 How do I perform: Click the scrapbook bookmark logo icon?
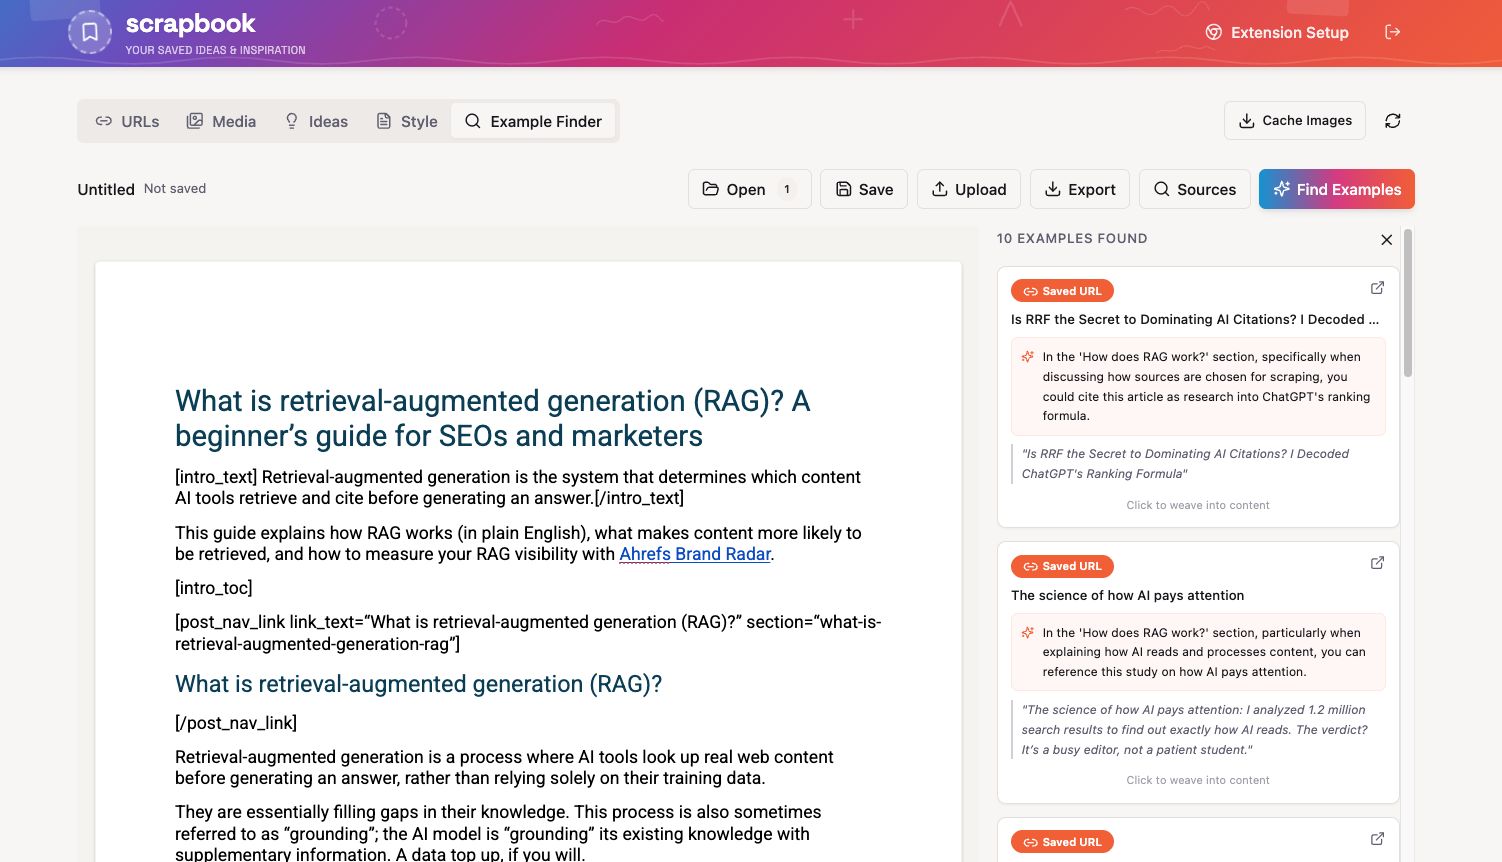[90, 31]
